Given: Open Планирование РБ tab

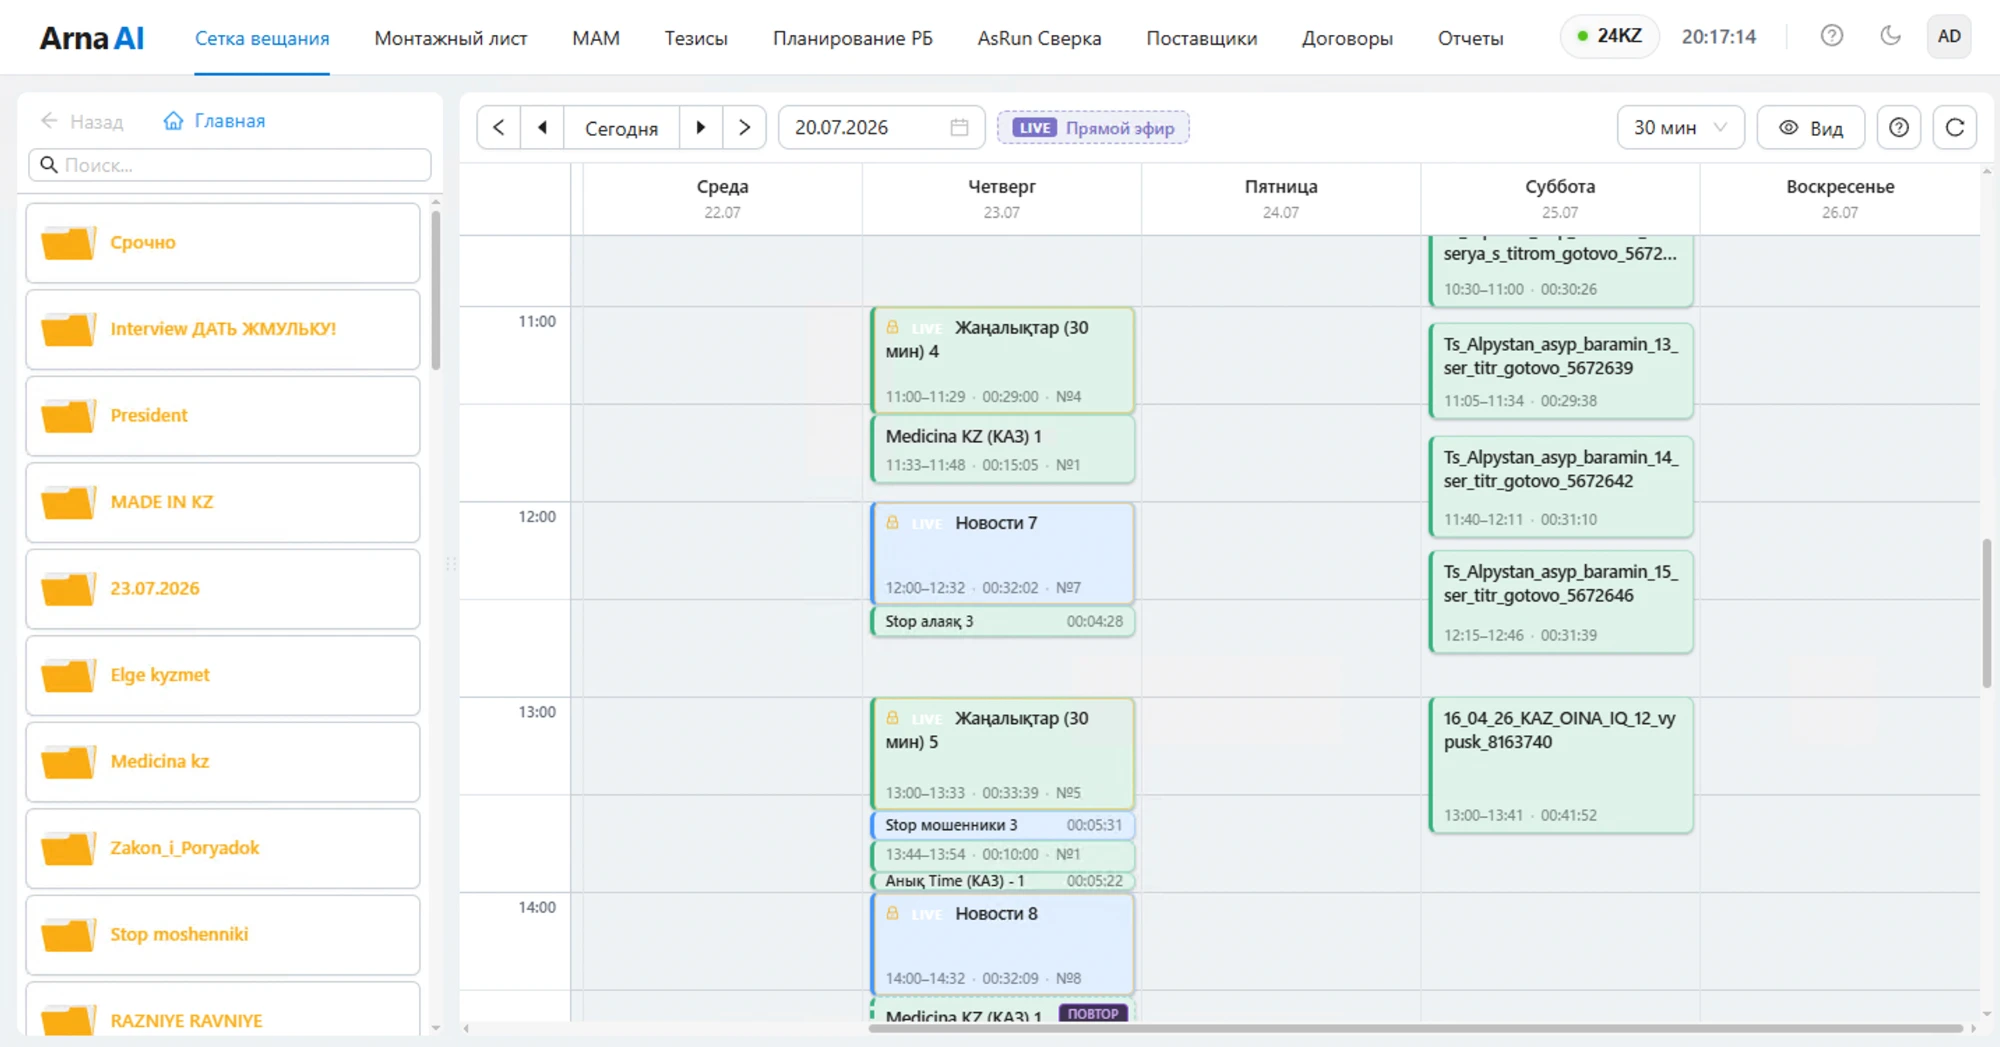Looking at the screenshot, I should click(853, 38).
